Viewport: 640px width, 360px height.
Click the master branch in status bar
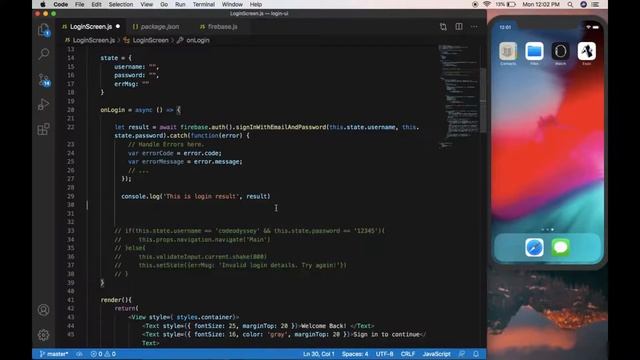(54, 354)
